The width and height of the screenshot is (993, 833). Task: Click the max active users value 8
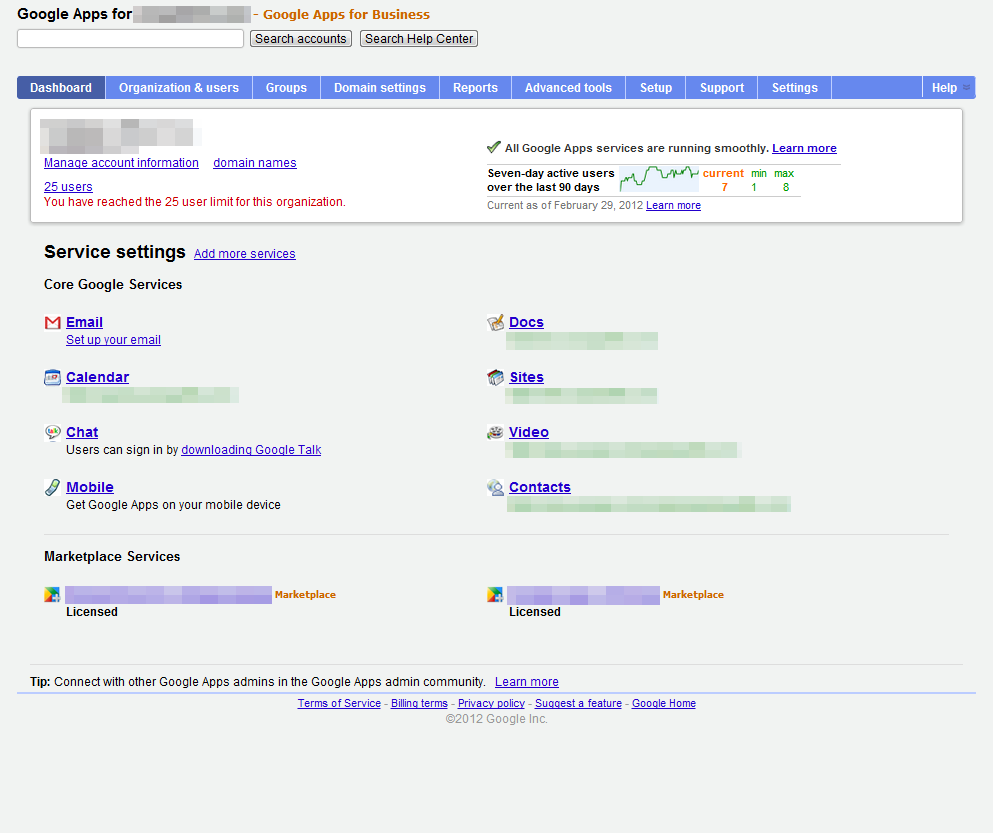786,188
